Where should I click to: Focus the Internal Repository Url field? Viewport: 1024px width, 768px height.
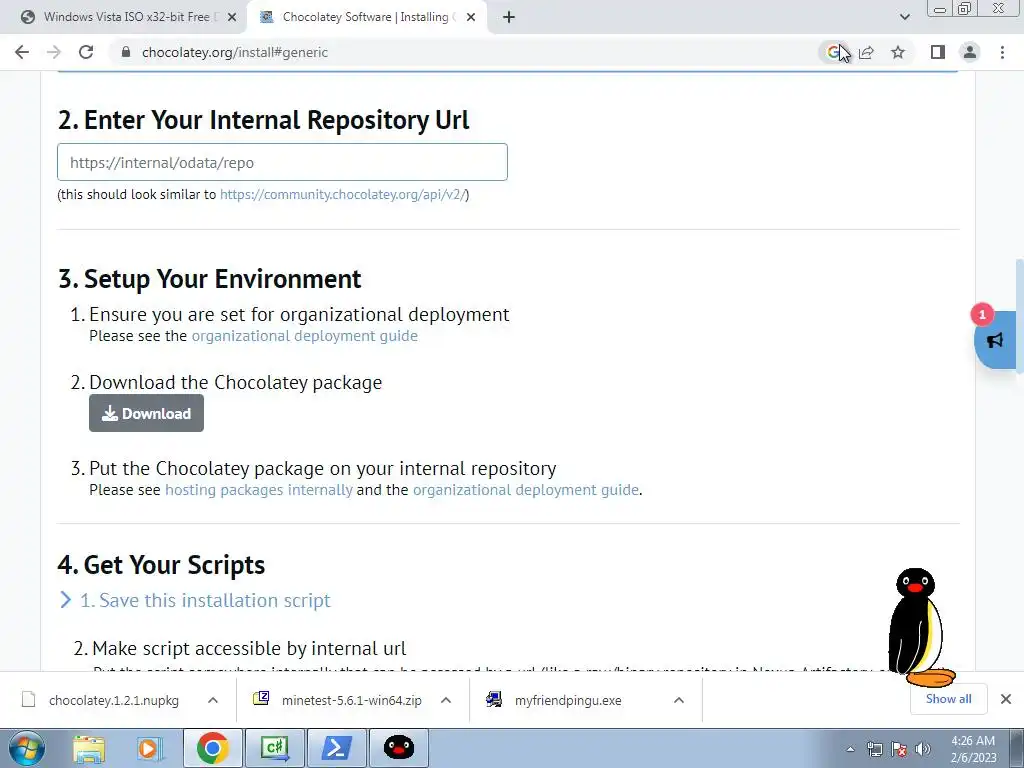[282, 162]
